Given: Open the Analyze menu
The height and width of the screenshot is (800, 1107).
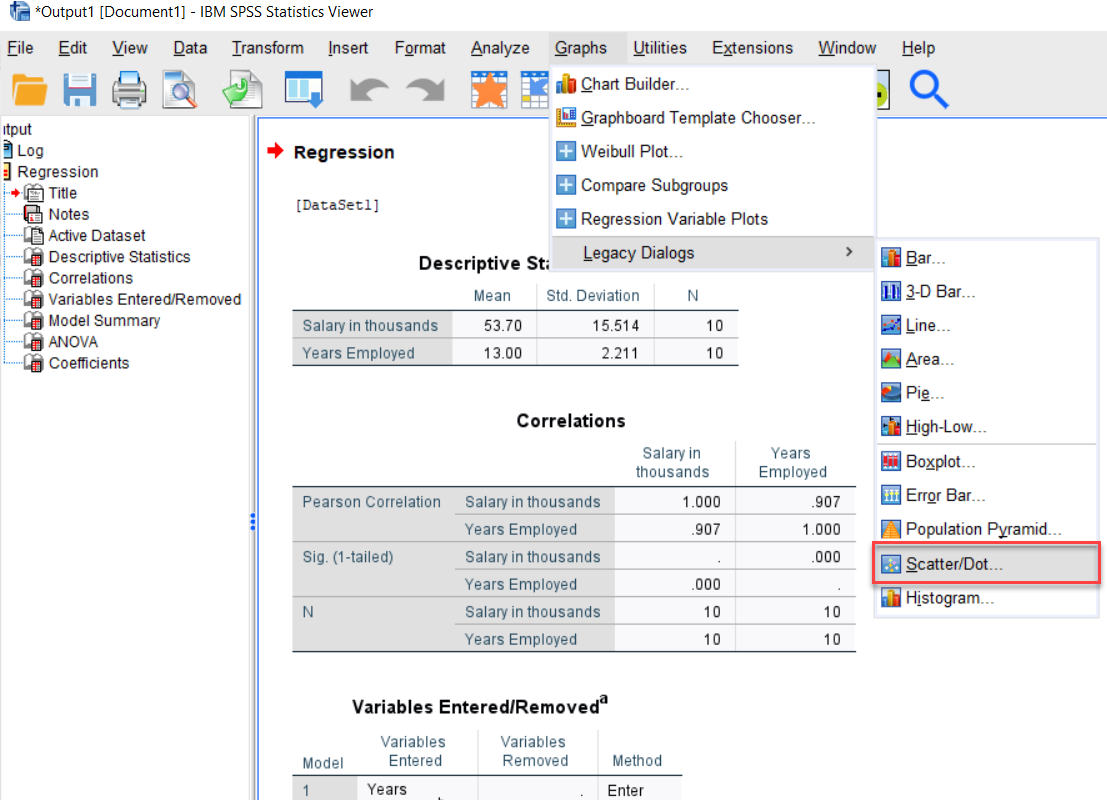Looking at the screenshot, I should (x=500, y=48).
